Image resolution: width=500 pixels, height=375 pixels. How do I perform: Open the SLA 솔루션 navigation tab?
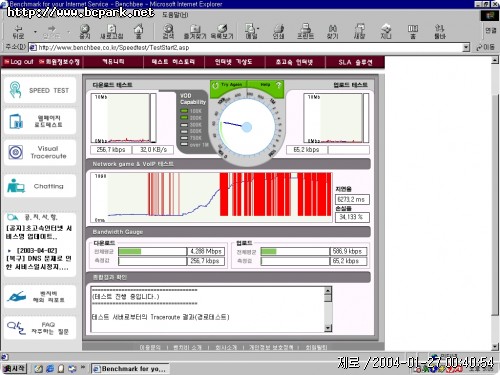click(x=355, y=62)
